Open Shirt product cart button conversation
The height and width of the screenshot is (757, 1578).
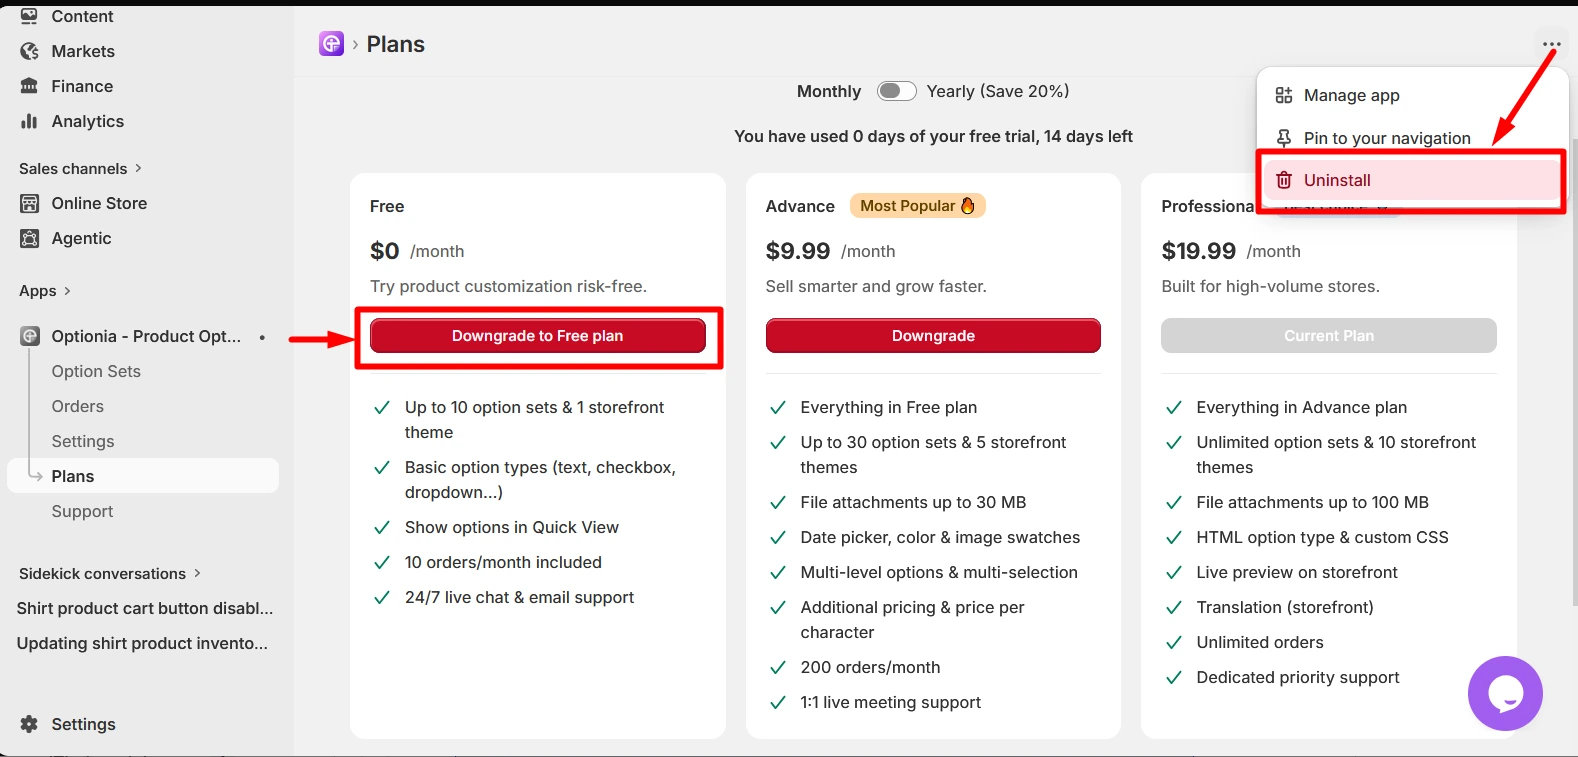[145, 608]
